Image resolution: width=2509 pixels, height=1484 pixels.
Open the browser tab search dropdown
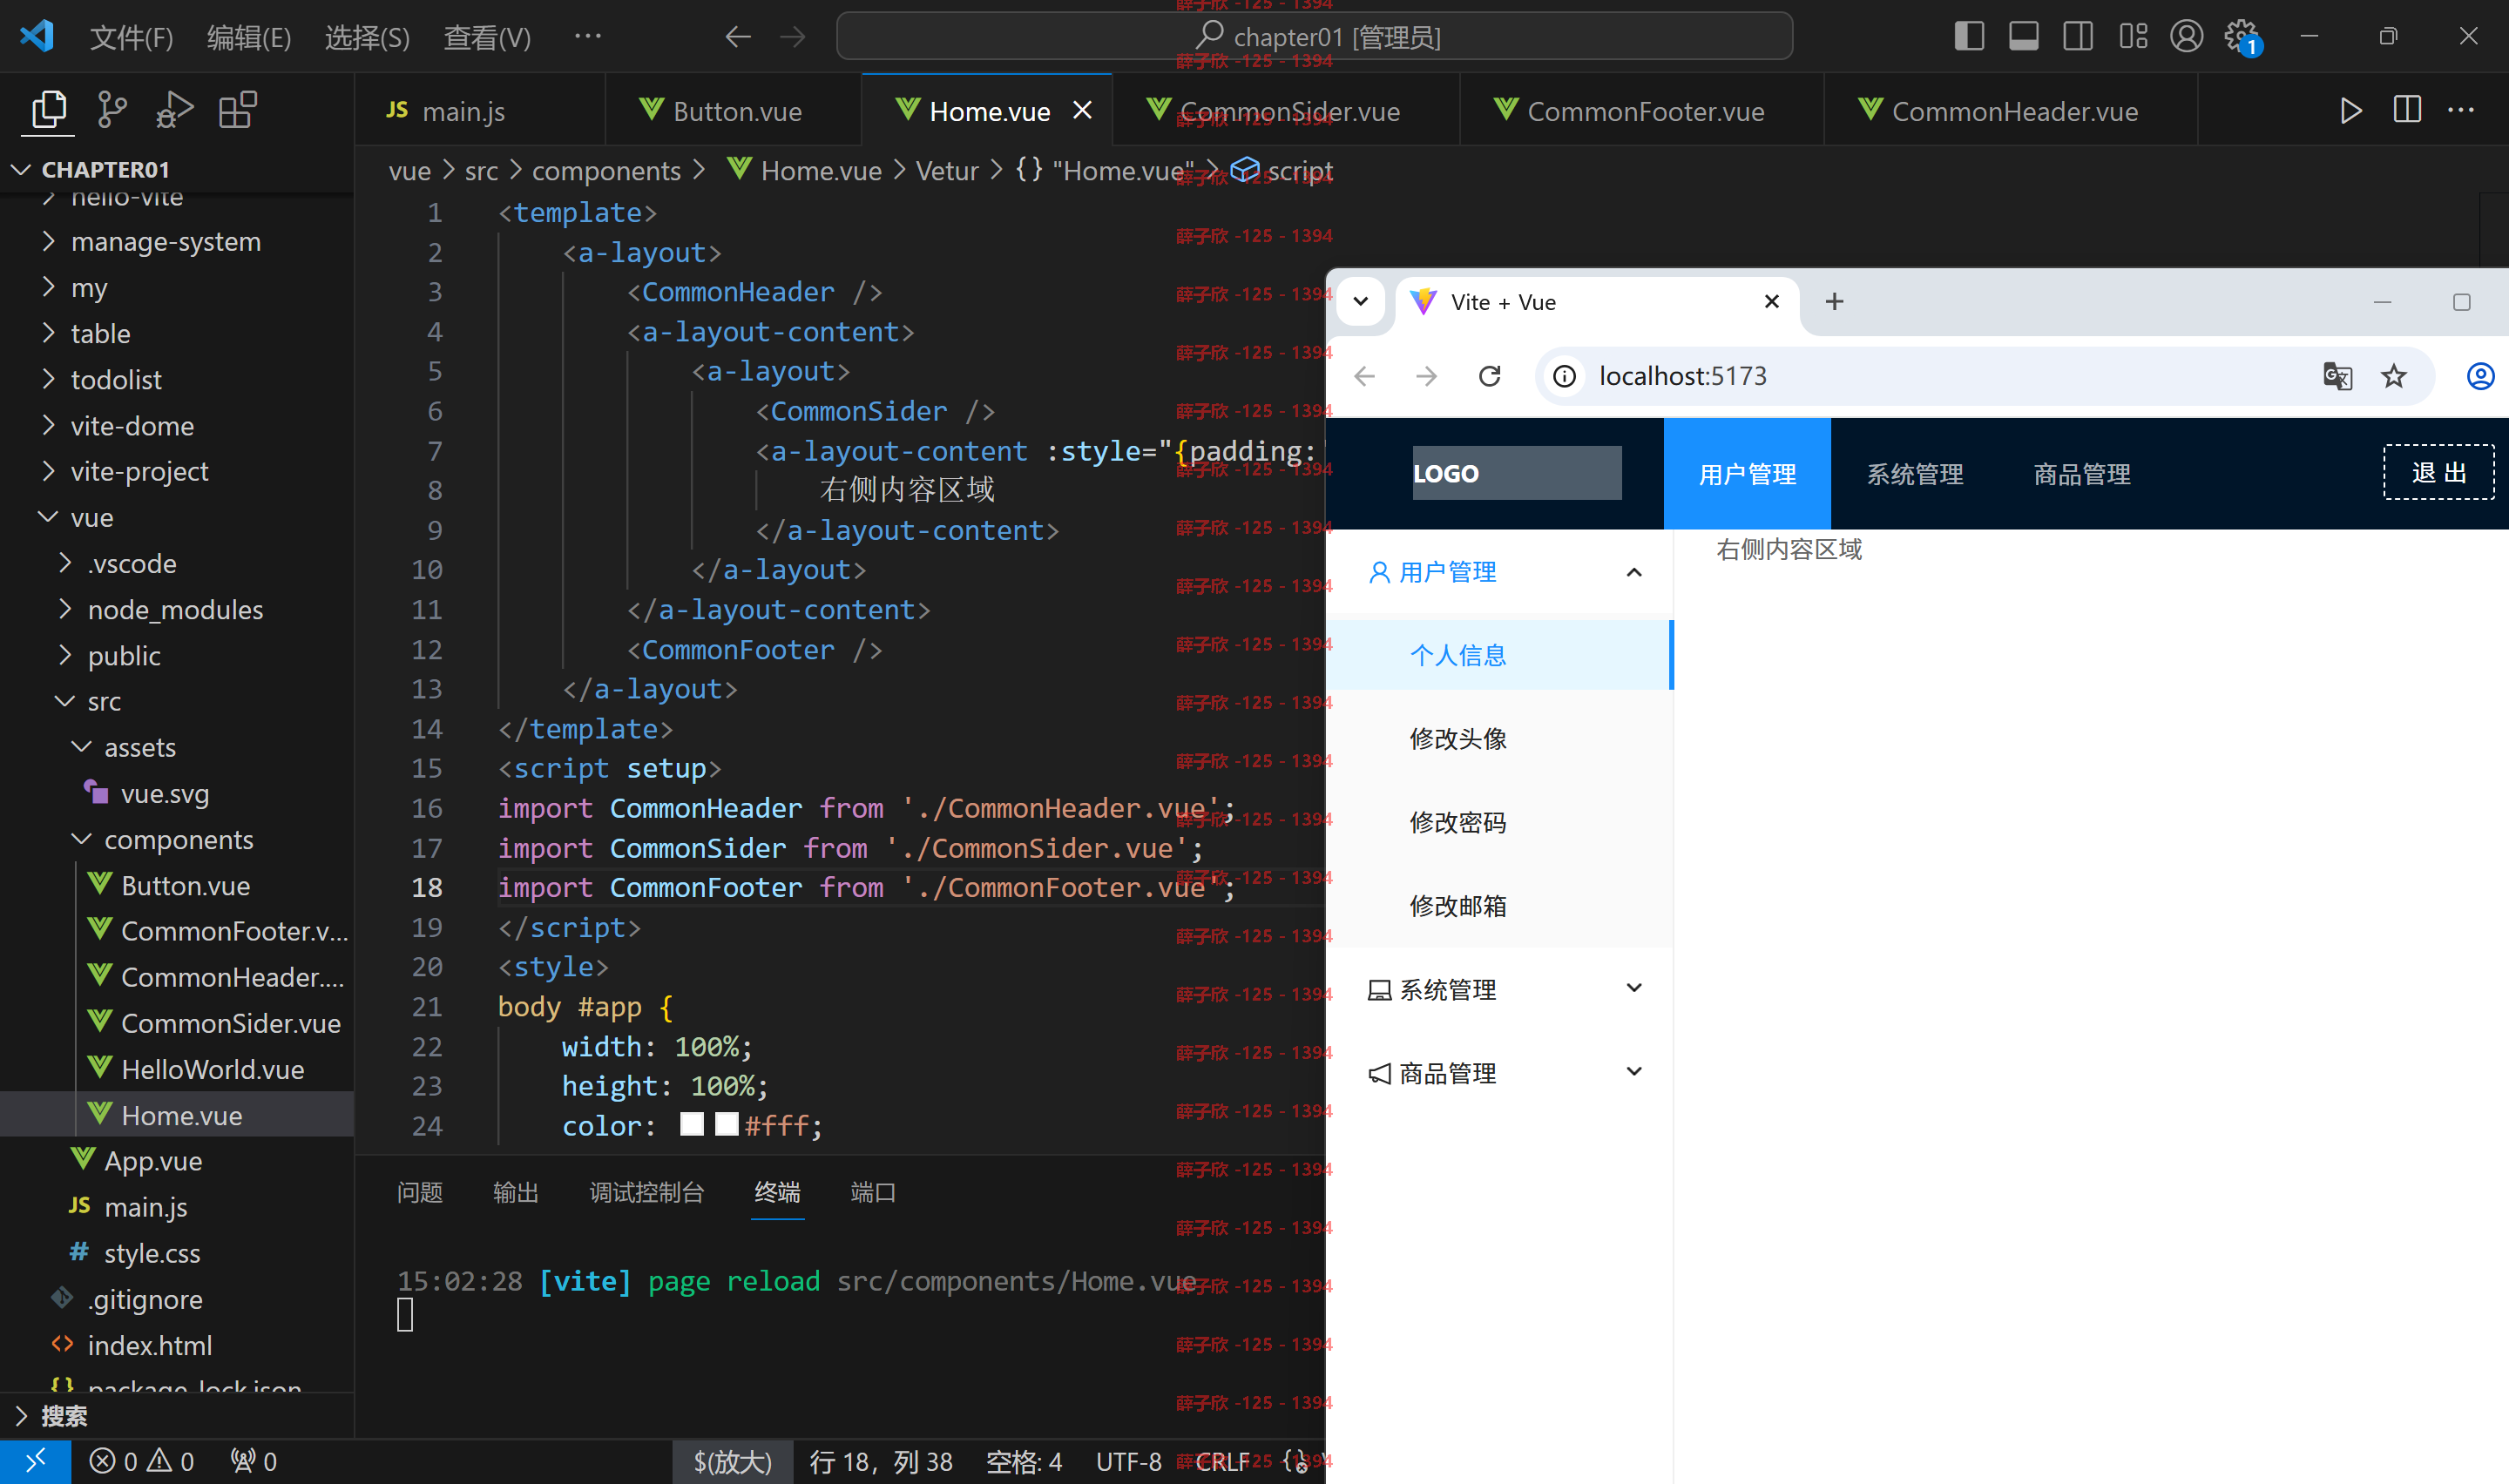(x=1361, y=301)
